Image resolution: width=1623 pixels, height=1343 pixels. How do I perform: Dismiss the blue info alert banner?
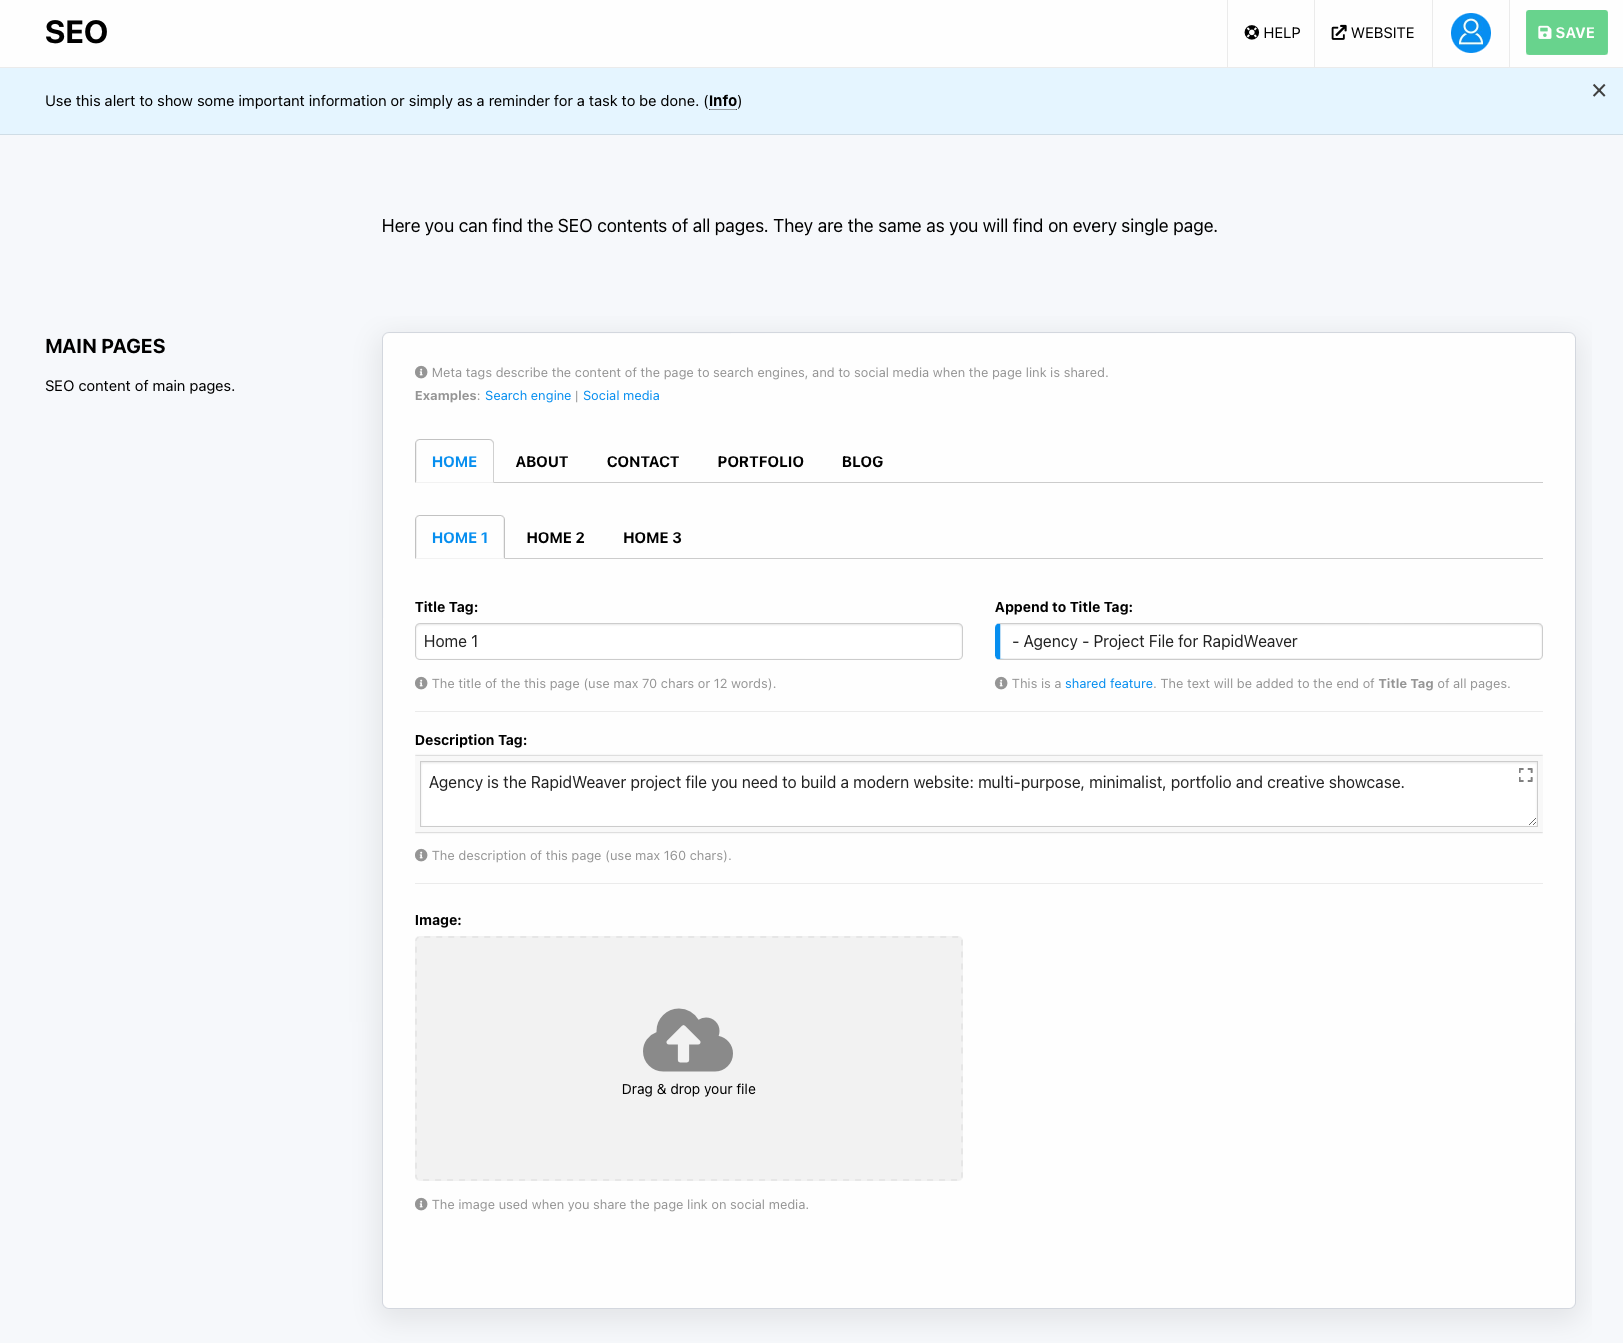(1598, 91)
